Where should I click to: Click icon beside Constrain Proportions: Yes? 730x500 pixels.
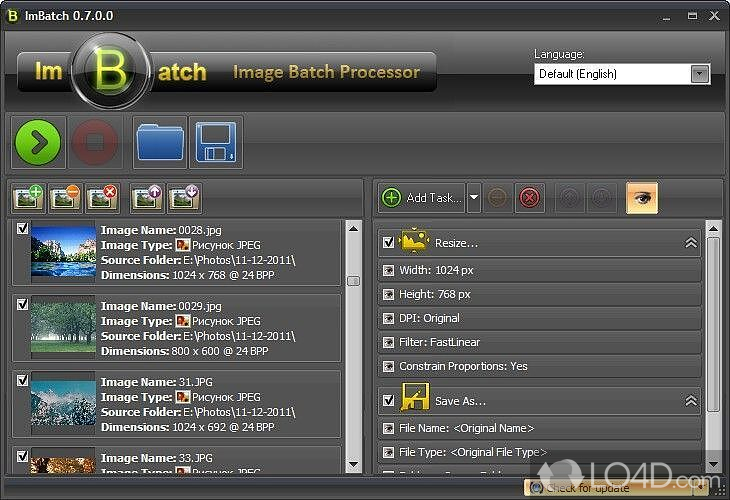pos(388,366)
